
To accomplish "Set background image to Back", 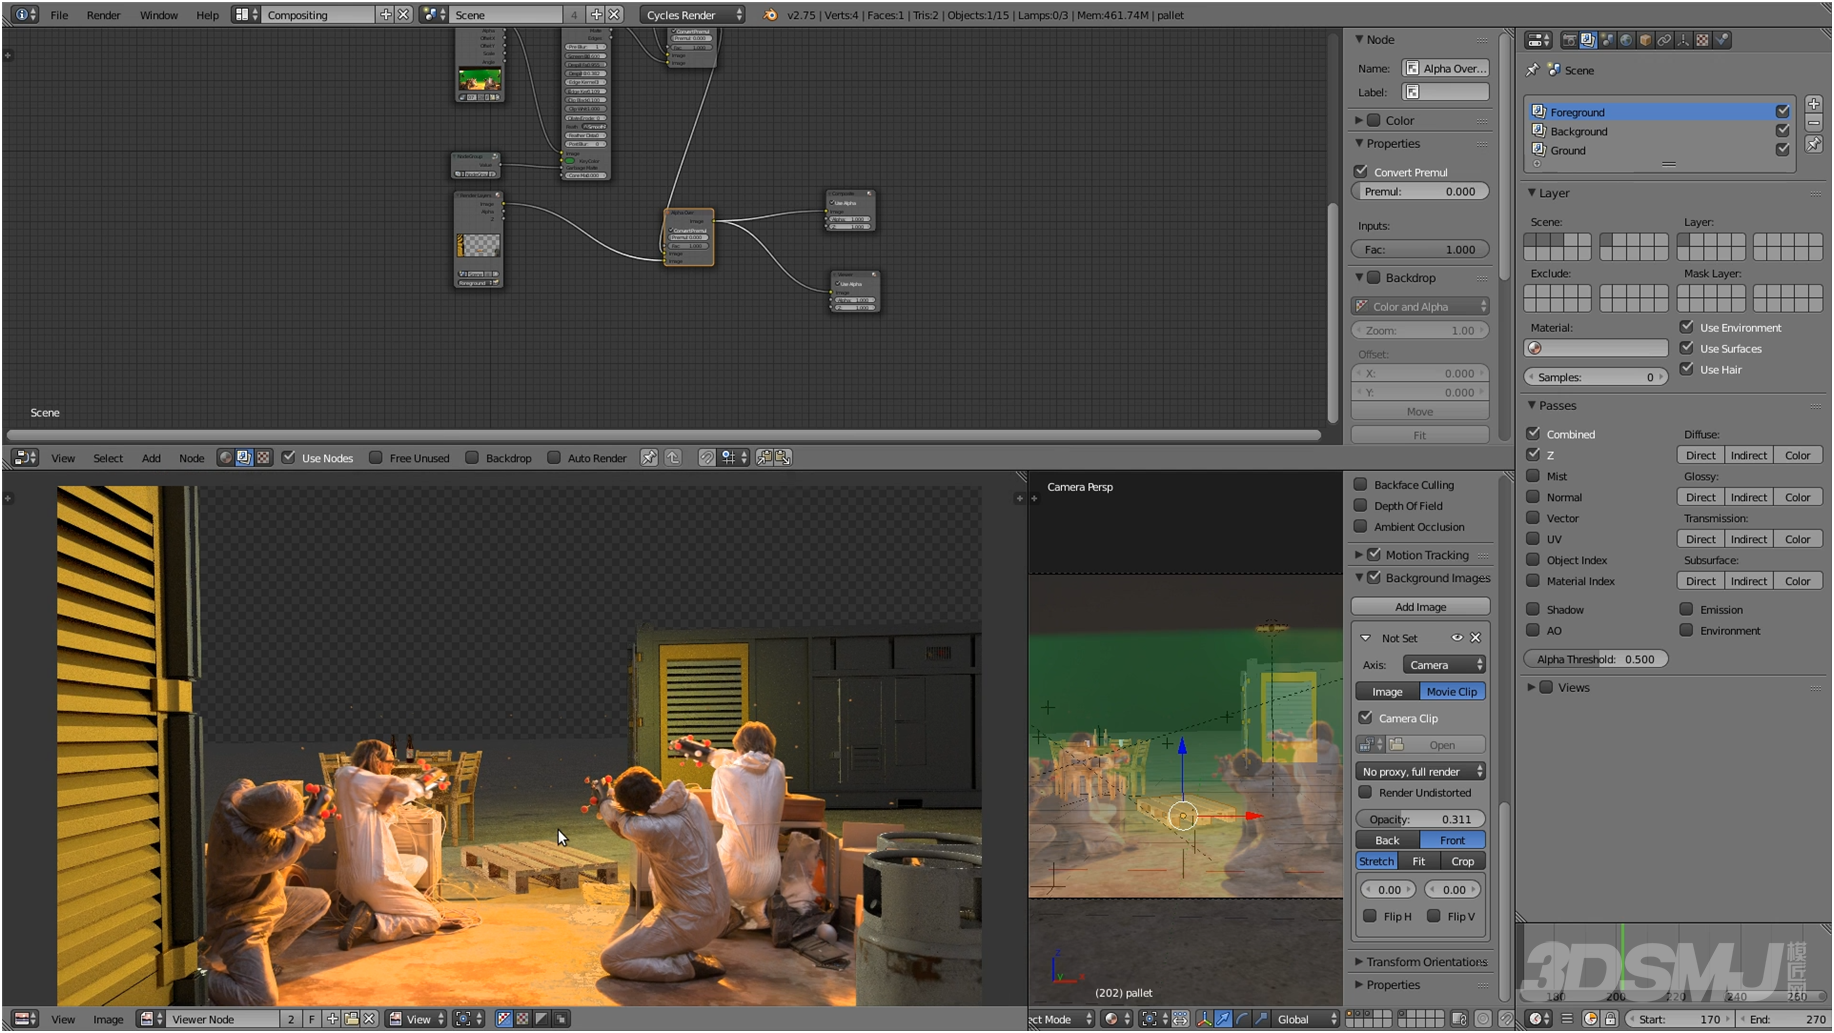I will 1387,840.
